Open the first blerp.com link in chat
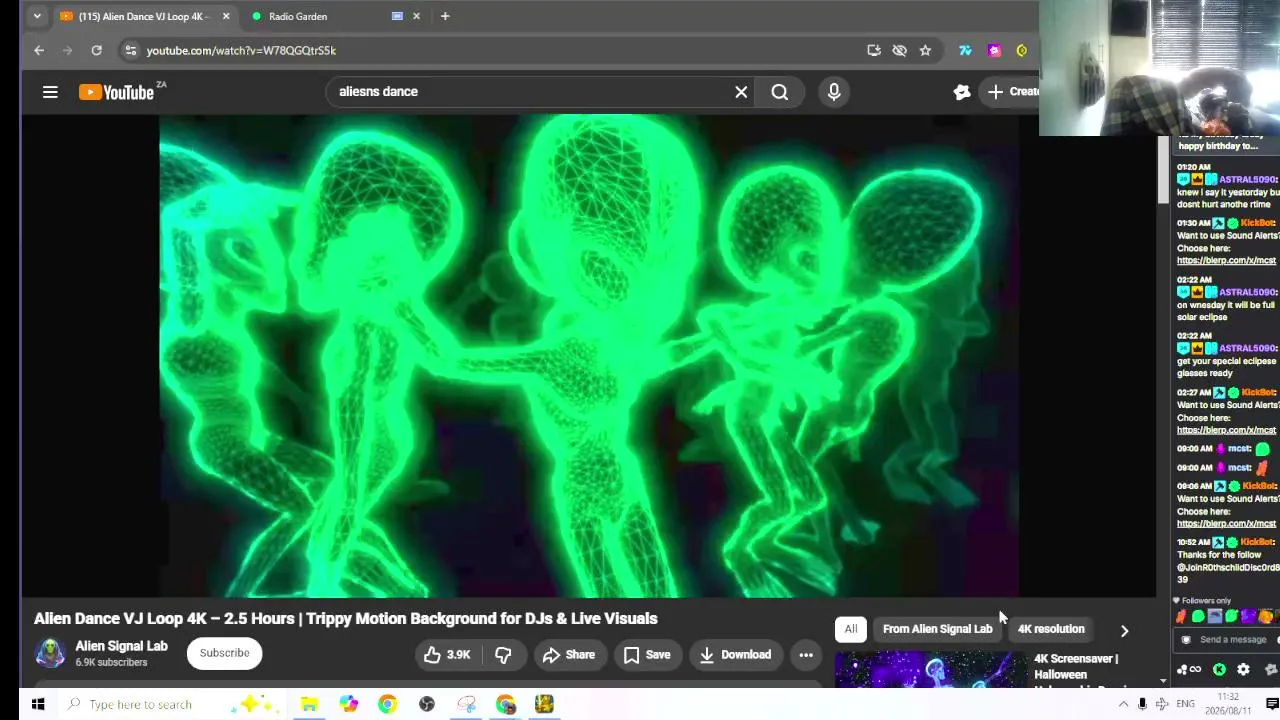1280x720 pixels. click(1226, 261)
